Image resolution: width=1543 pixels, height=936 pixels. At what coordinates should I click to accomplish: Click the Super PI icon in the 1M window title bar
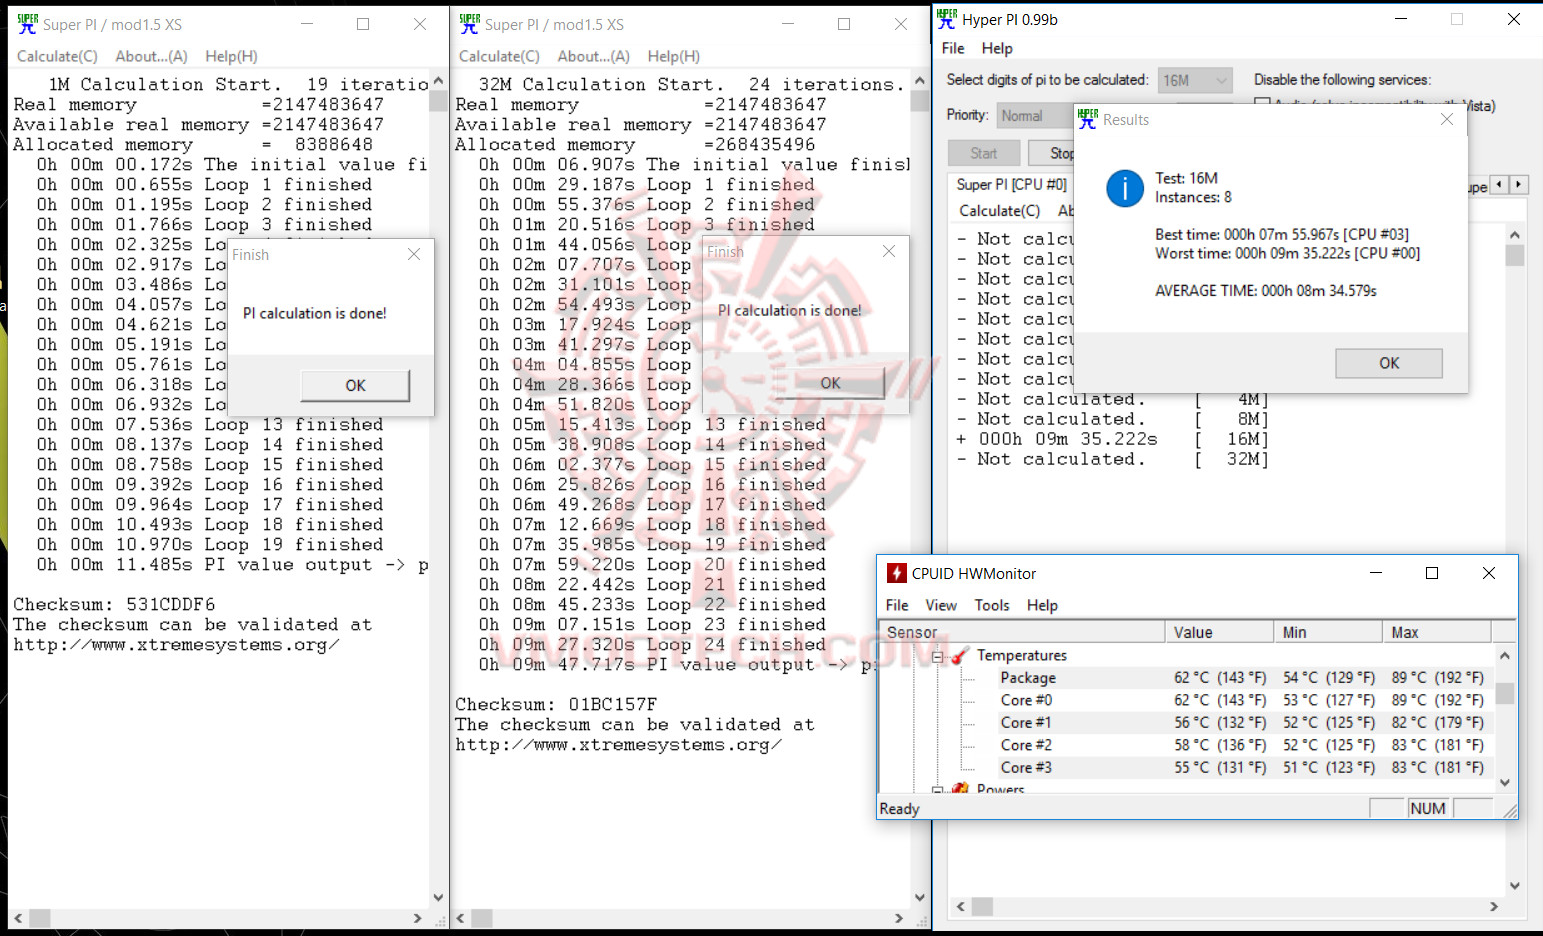click(x=27, y=24)
